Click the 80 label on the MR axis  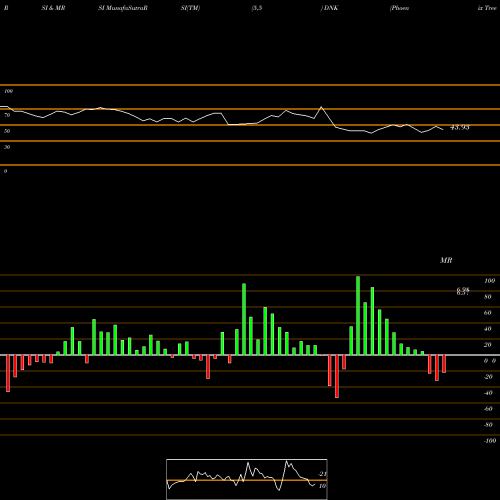pyautogui.click(x=488, y=297)
